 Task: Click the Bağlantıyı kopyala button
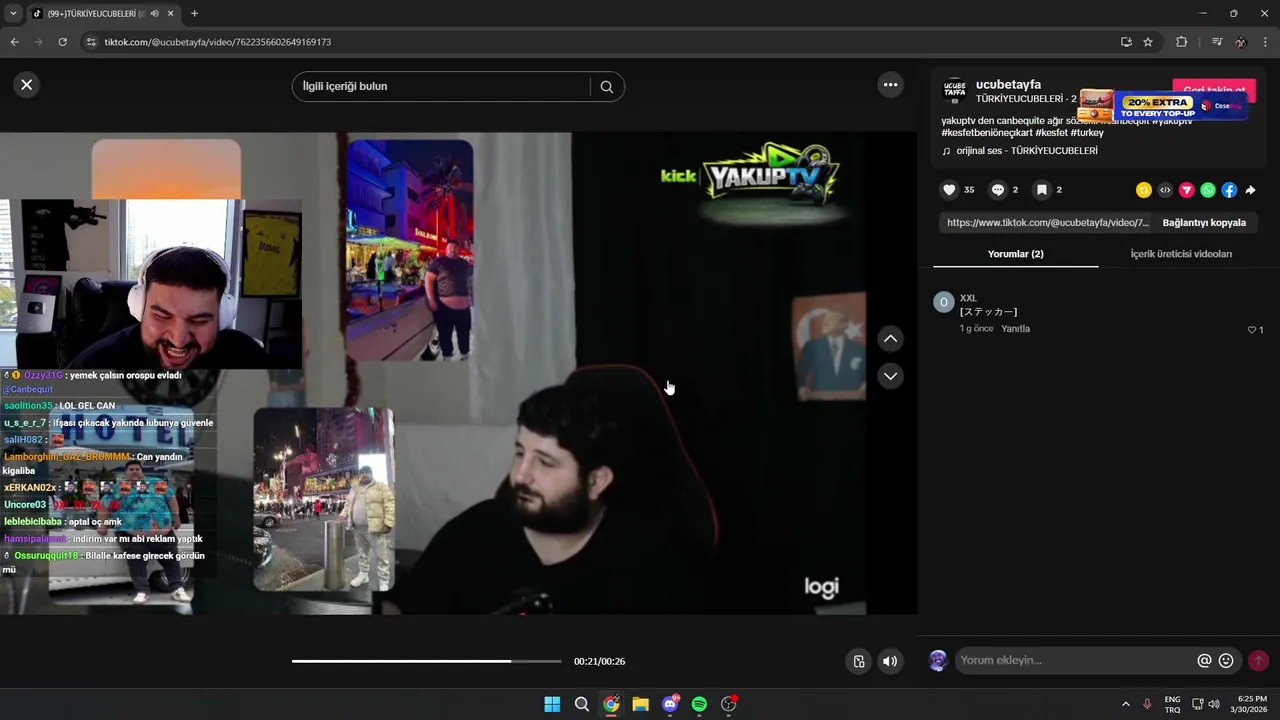click(1204, 223)
